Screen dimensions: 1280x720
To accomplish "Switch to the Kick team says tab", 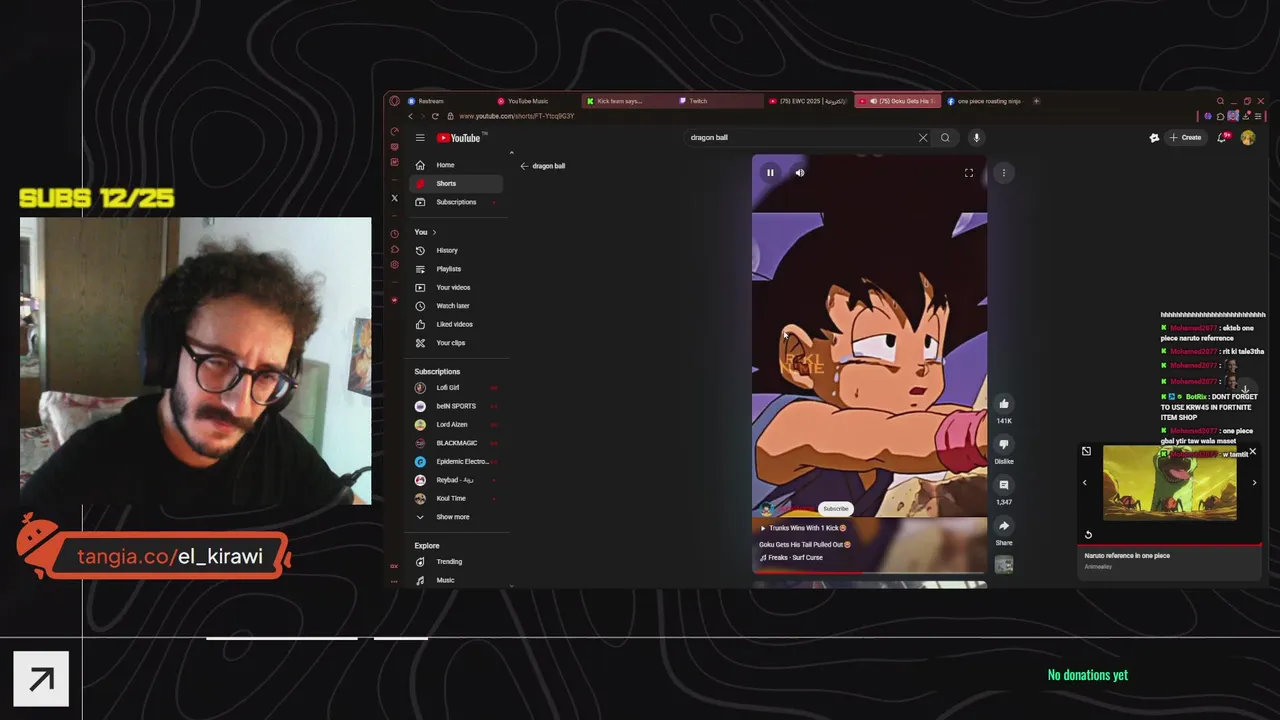I will tap(628, 101).
